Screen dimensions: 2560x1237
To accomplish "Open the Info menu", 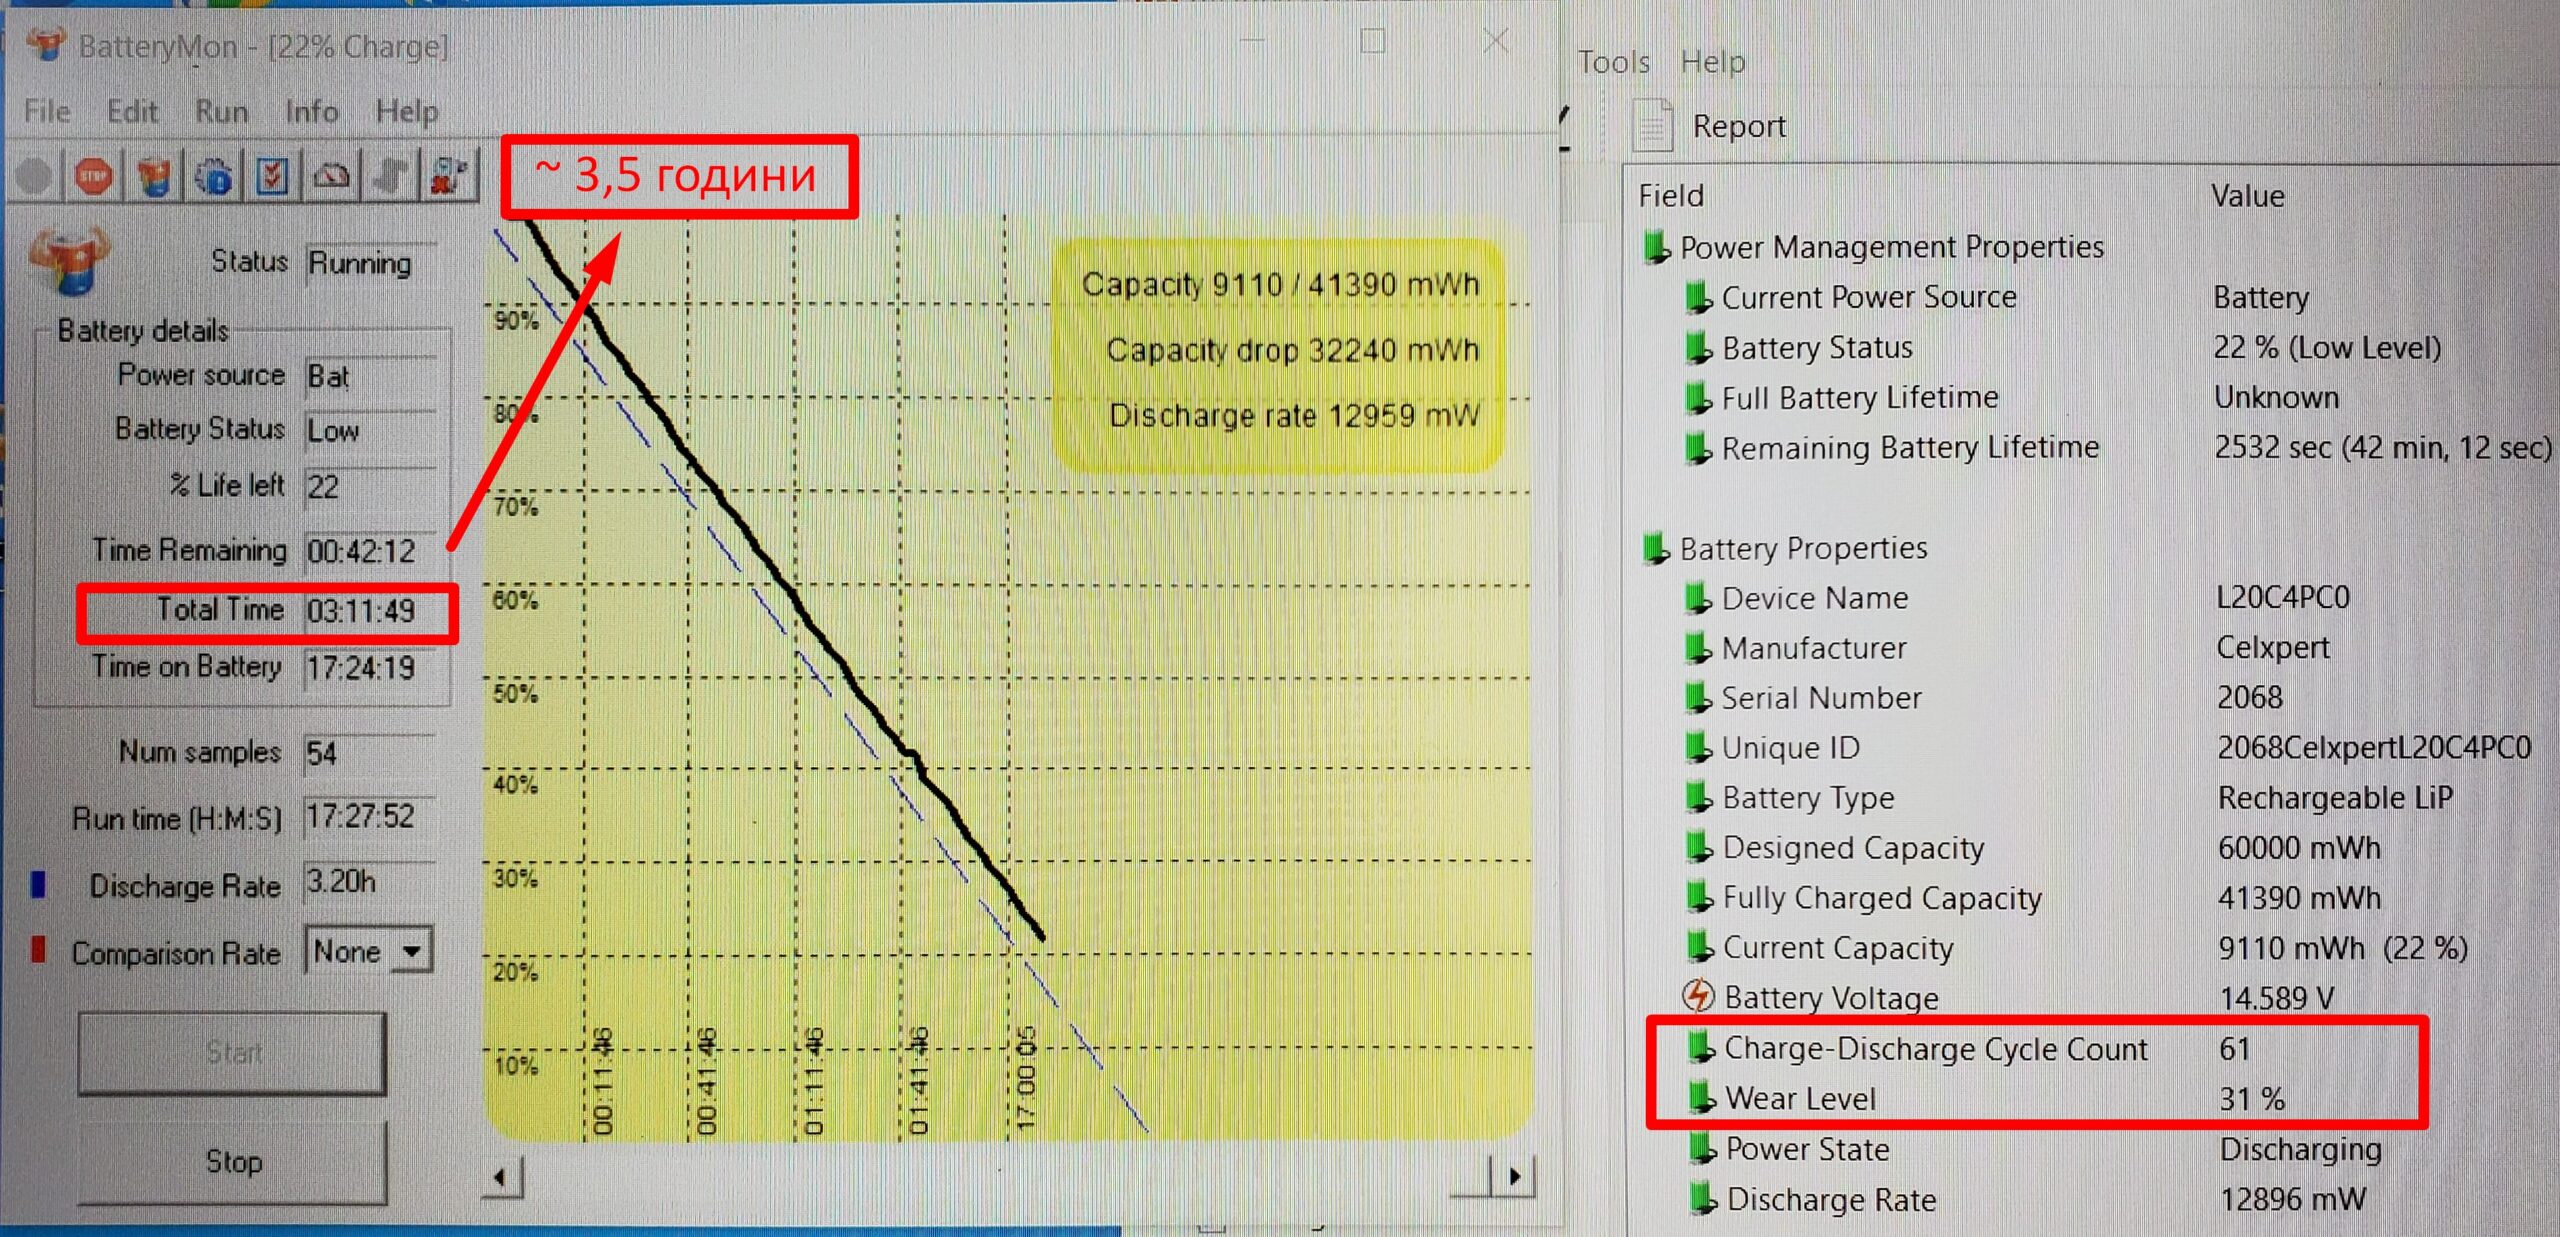I will (311, 111).
